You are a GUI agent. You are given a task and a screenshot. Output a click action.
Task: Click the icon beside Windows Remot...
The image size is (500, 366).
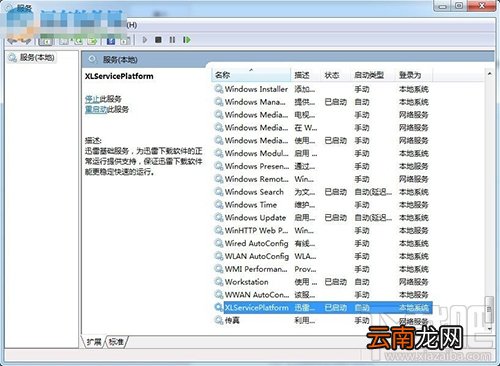click(x=219, y=179)
